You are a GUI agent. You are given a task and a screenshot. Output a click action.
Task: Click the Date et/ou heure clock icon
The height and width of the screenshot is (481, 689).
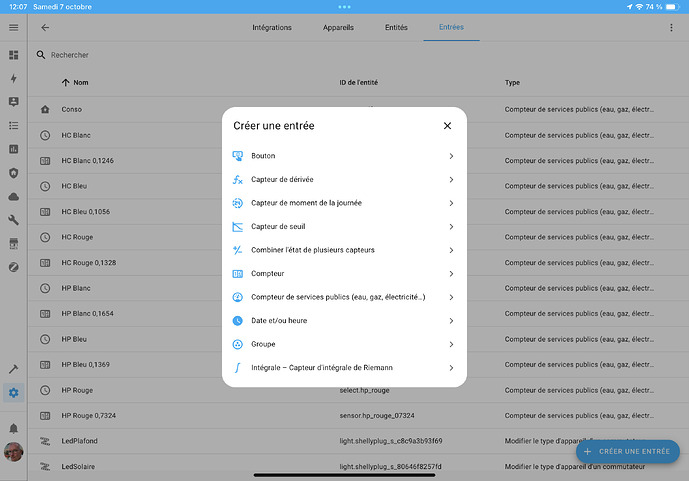pos(237,321)
